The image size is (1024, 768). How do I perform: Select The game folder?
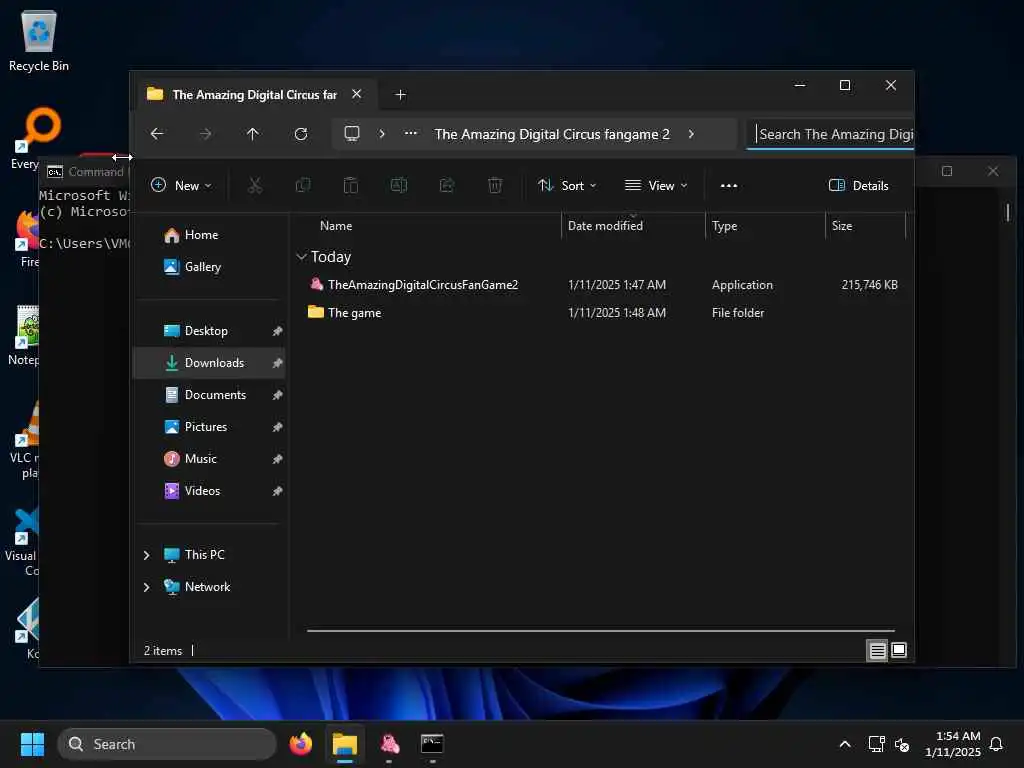click(354, 313)
